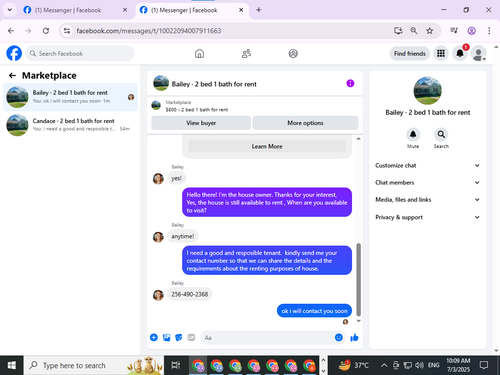Image resolution: width=500 pixels, height=375 pixels.
Task: Expand Chat members section
Action: coord(427,182)
